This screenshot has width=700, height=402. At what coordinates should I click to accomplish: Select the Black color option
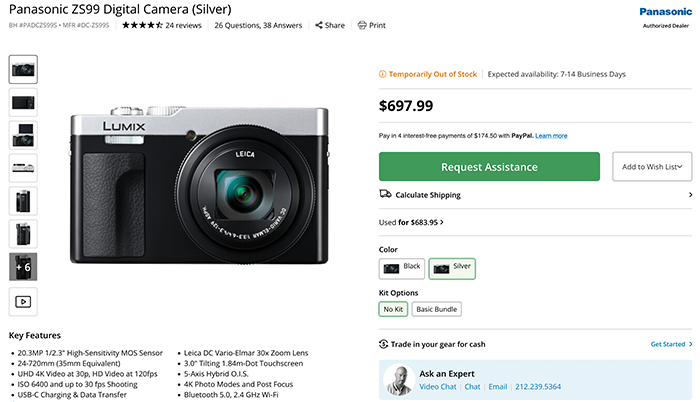click(x=402, y=267)
